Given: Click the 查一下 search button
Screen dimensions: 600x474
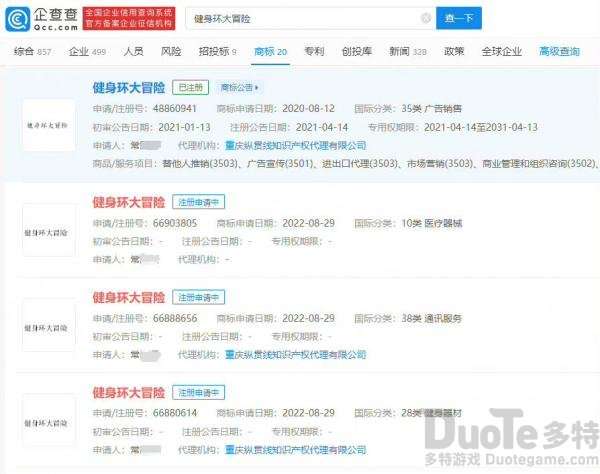Looking at the screenshot, I should click(x=459, y=18).
